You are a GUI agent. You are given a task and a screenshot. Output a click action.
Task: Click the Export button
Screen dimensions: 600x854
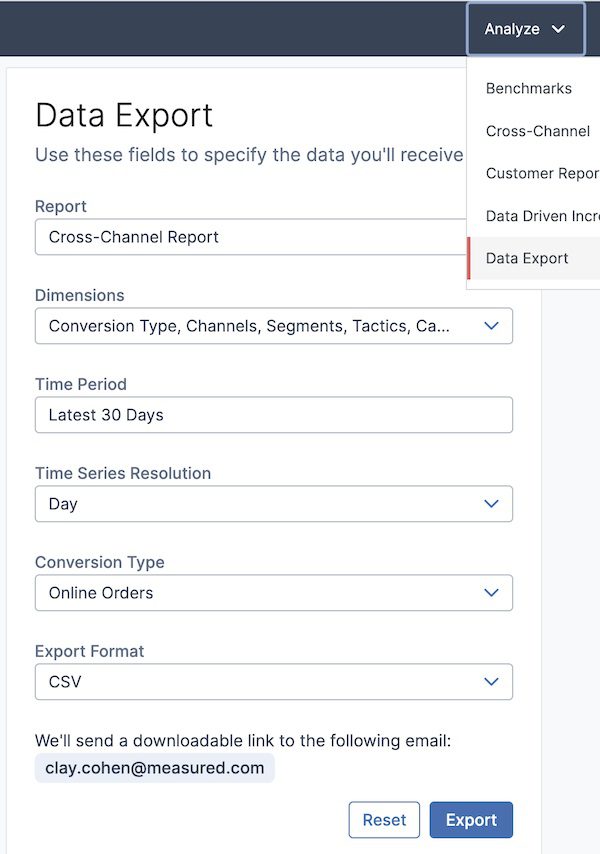(x=471, y=819)
